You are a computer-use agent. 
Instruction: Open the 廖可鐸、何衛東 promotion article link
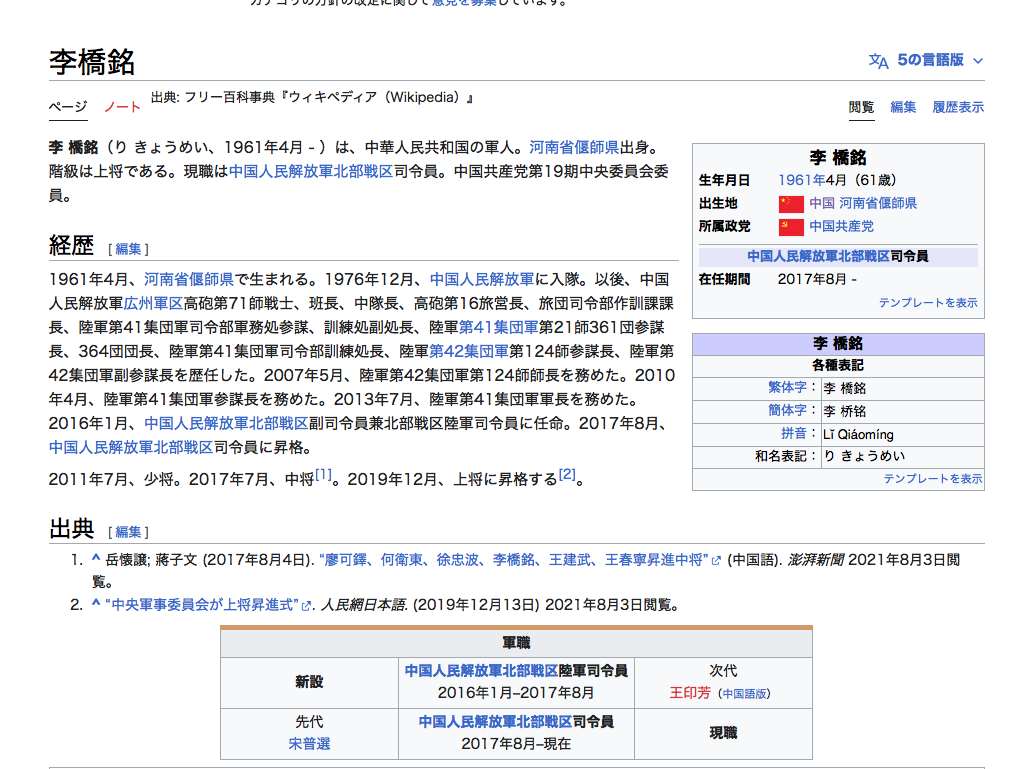[x=514, y=560]
